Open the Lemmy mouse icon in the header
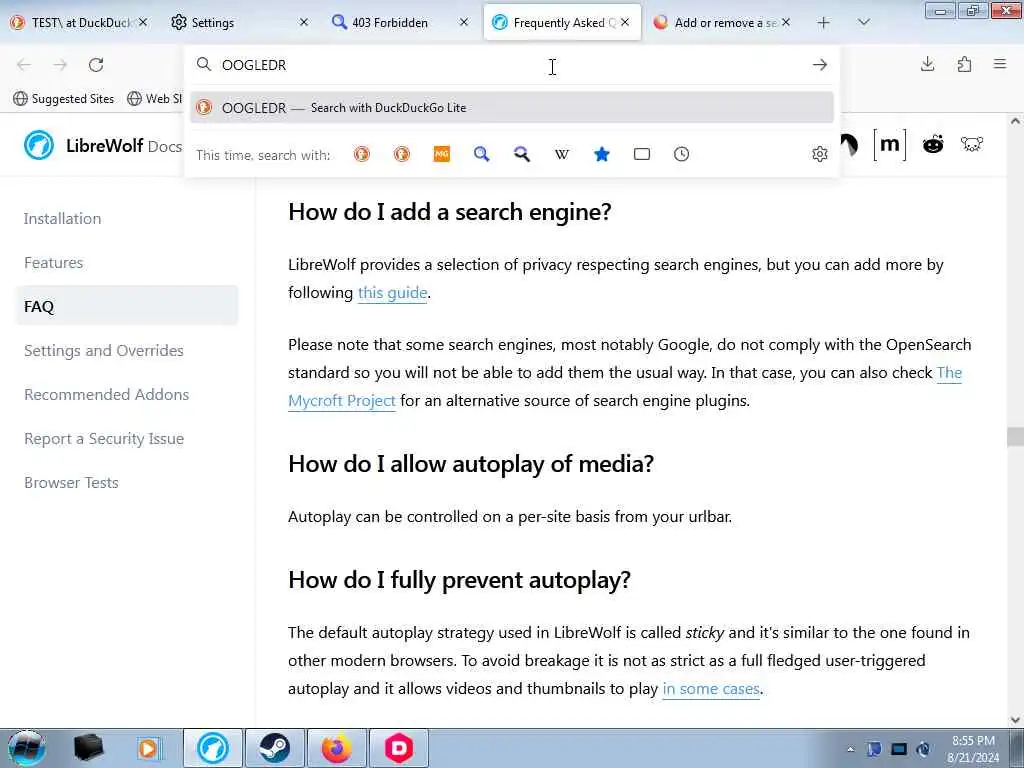 972,144
